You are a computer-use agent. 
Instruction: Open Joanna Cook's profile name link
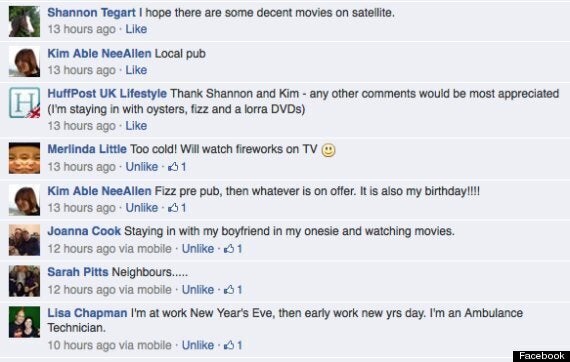point(84,231)
